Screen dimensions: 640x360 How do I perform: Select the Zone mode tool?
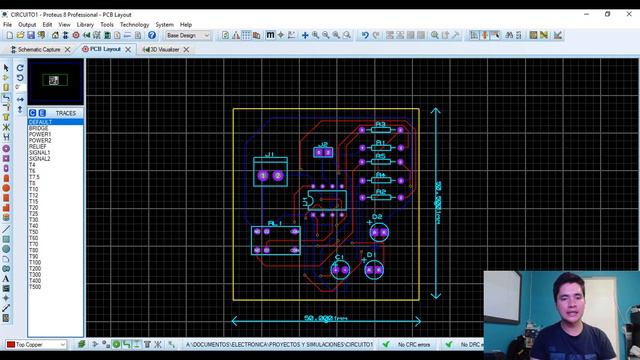[6, 117]
